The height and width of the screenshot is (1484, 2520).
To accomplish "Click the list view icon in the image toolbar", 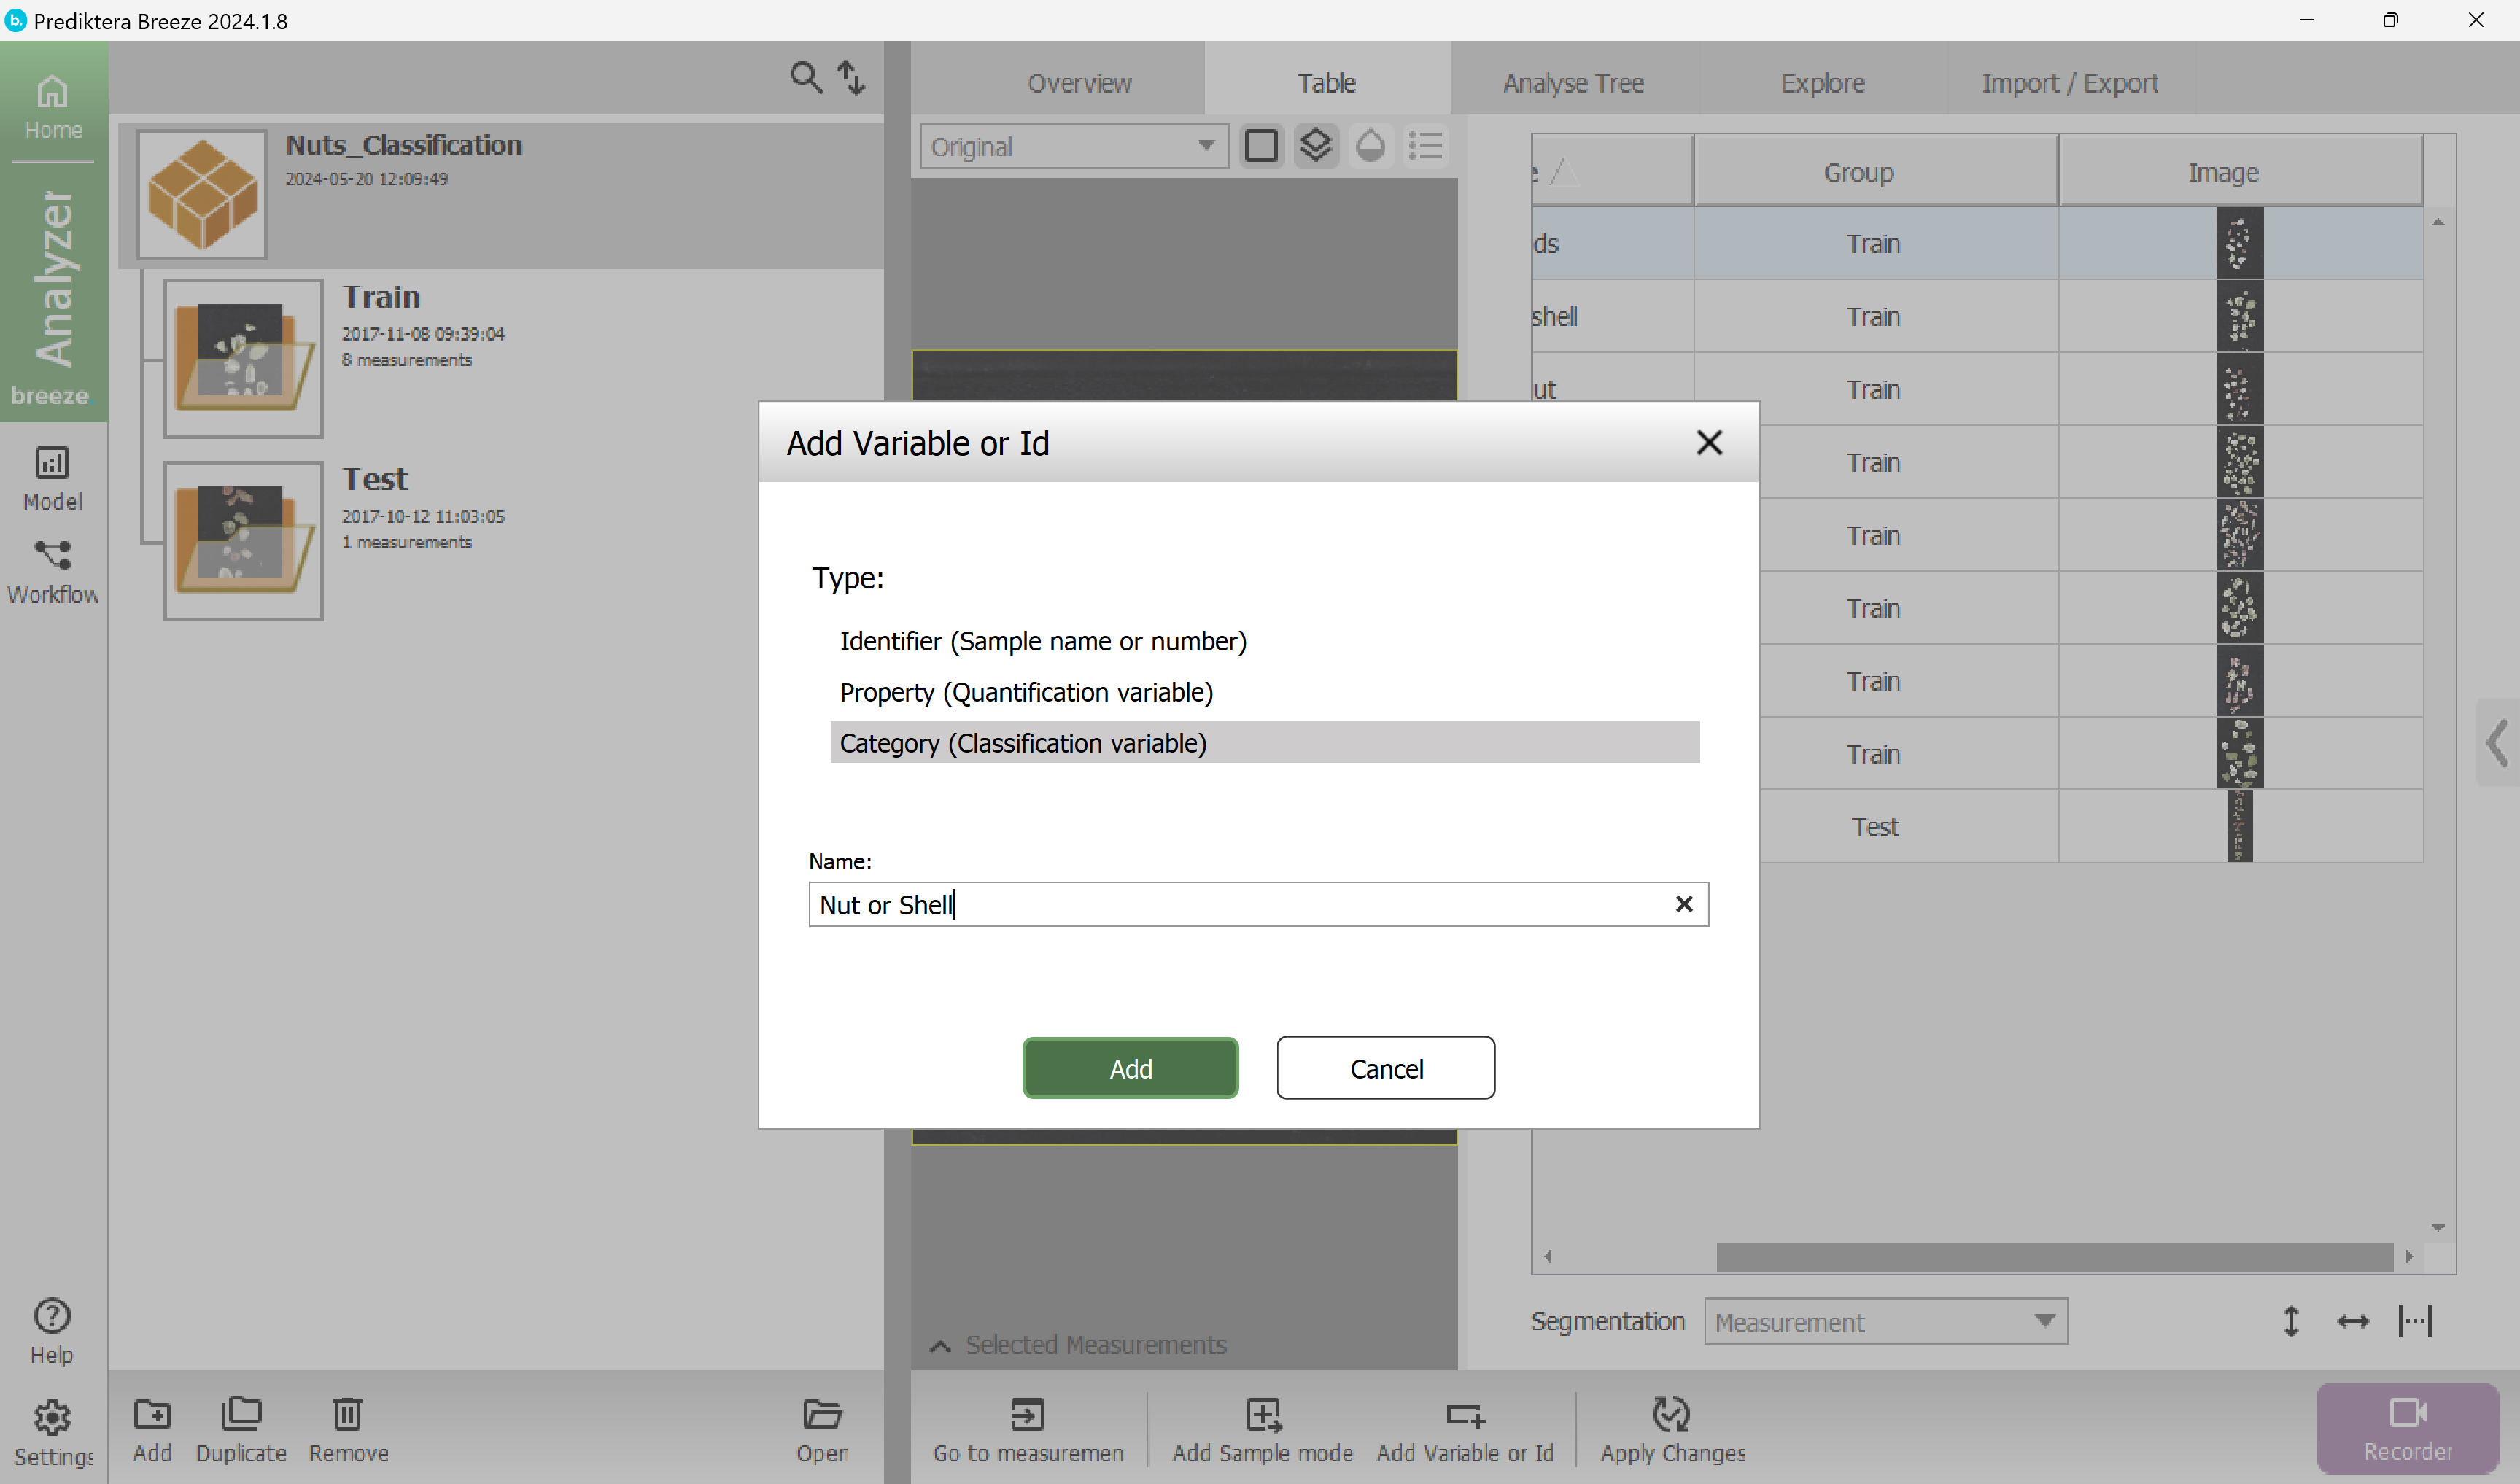I will (1425, 145).
